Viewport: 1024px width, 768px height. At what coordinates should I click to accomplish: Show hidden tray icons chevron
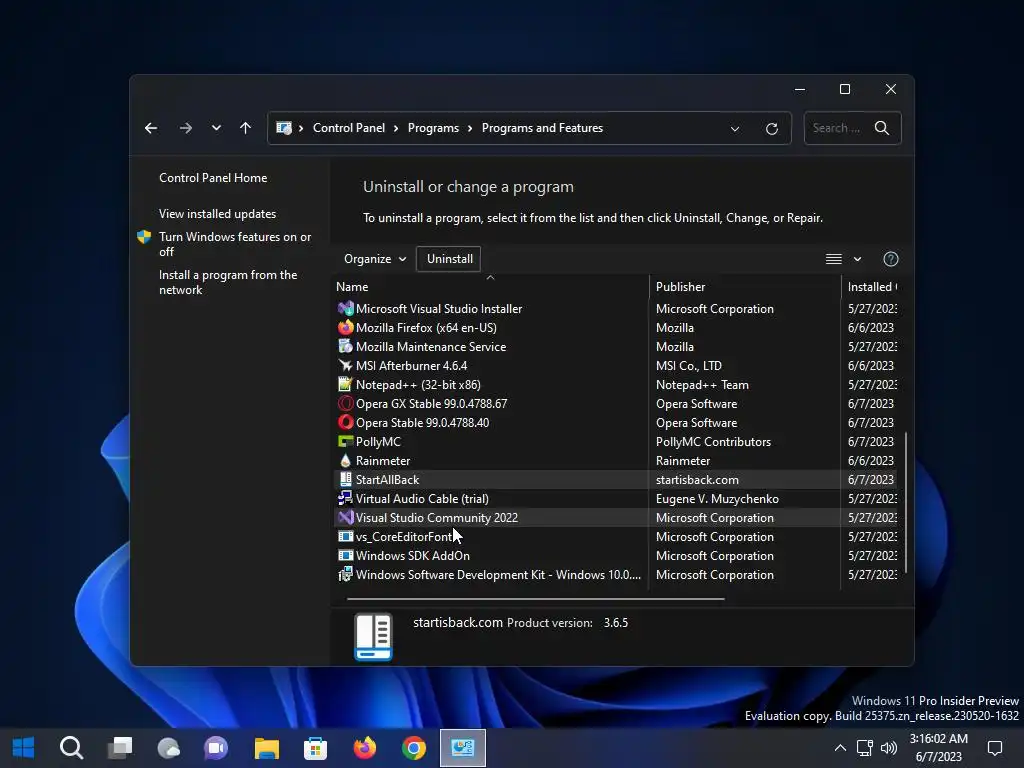pos(840,748)
